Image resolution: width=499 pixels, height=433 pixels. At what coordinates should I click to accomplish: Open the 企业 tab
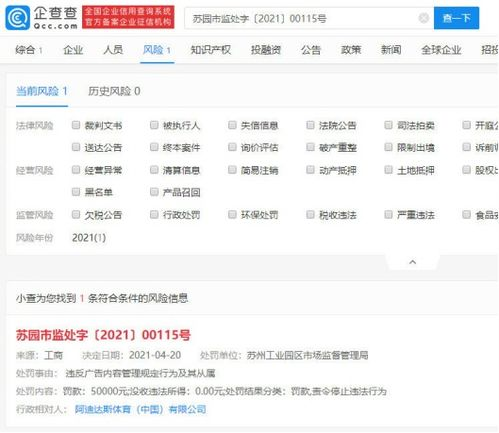pos(73,50)
